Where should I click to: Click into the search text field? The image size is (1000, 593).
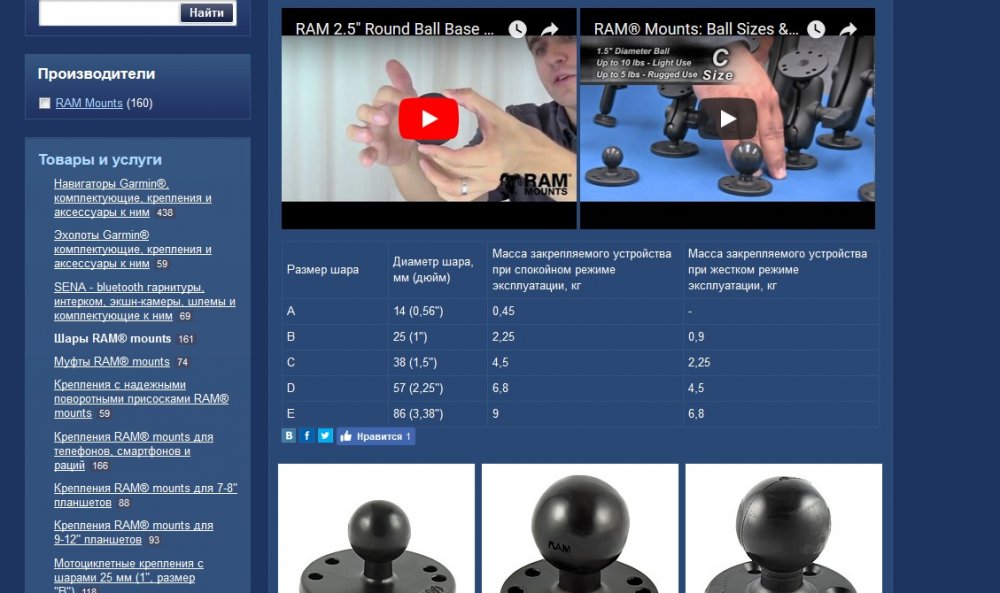[107, 13]
